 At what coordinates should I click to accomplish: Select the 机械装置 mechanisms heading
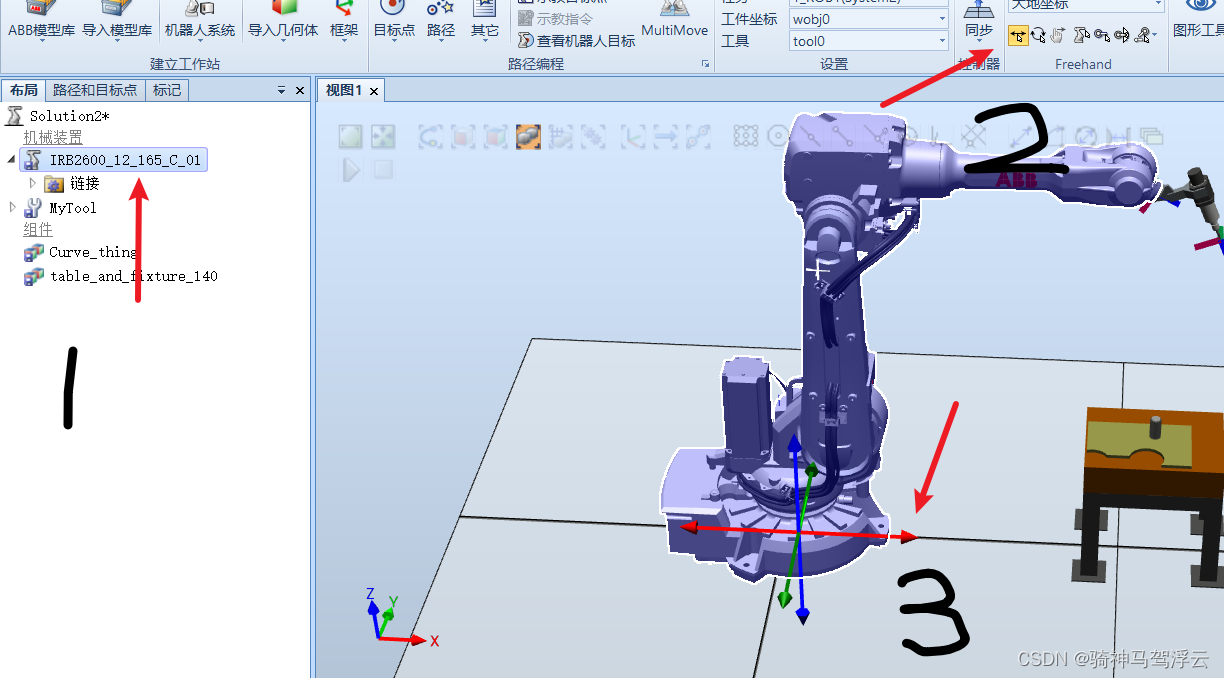coord(53,137)
